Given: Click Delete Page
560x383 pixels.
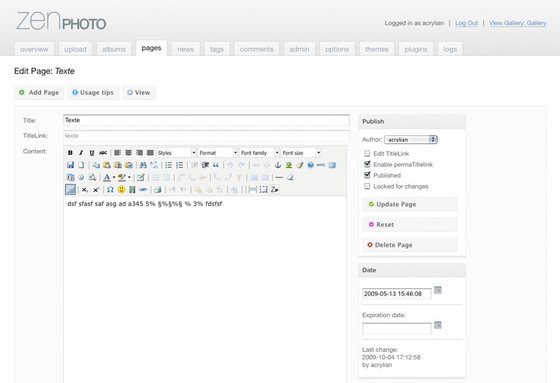Looking at the screenshot, I should coord(410,245).
